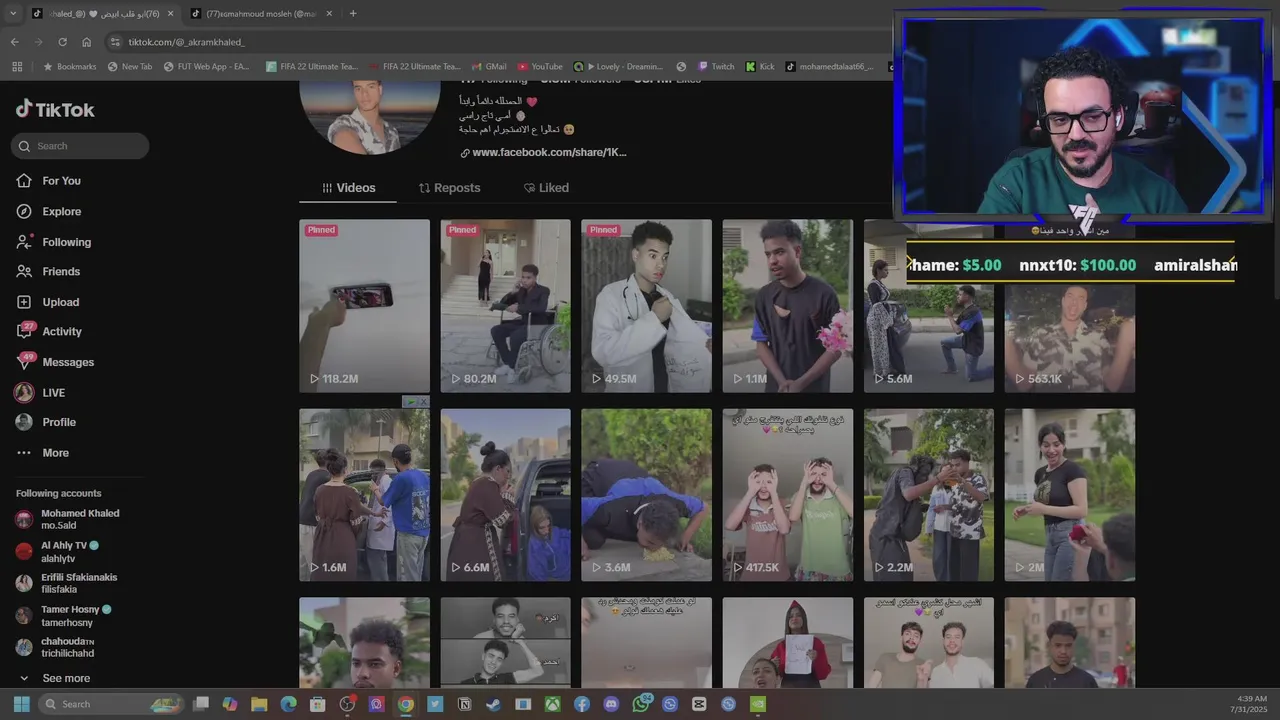This screenshot has width=1280, height=720.
Task: Play the video with 1.6M views
Action: (364, 495)
